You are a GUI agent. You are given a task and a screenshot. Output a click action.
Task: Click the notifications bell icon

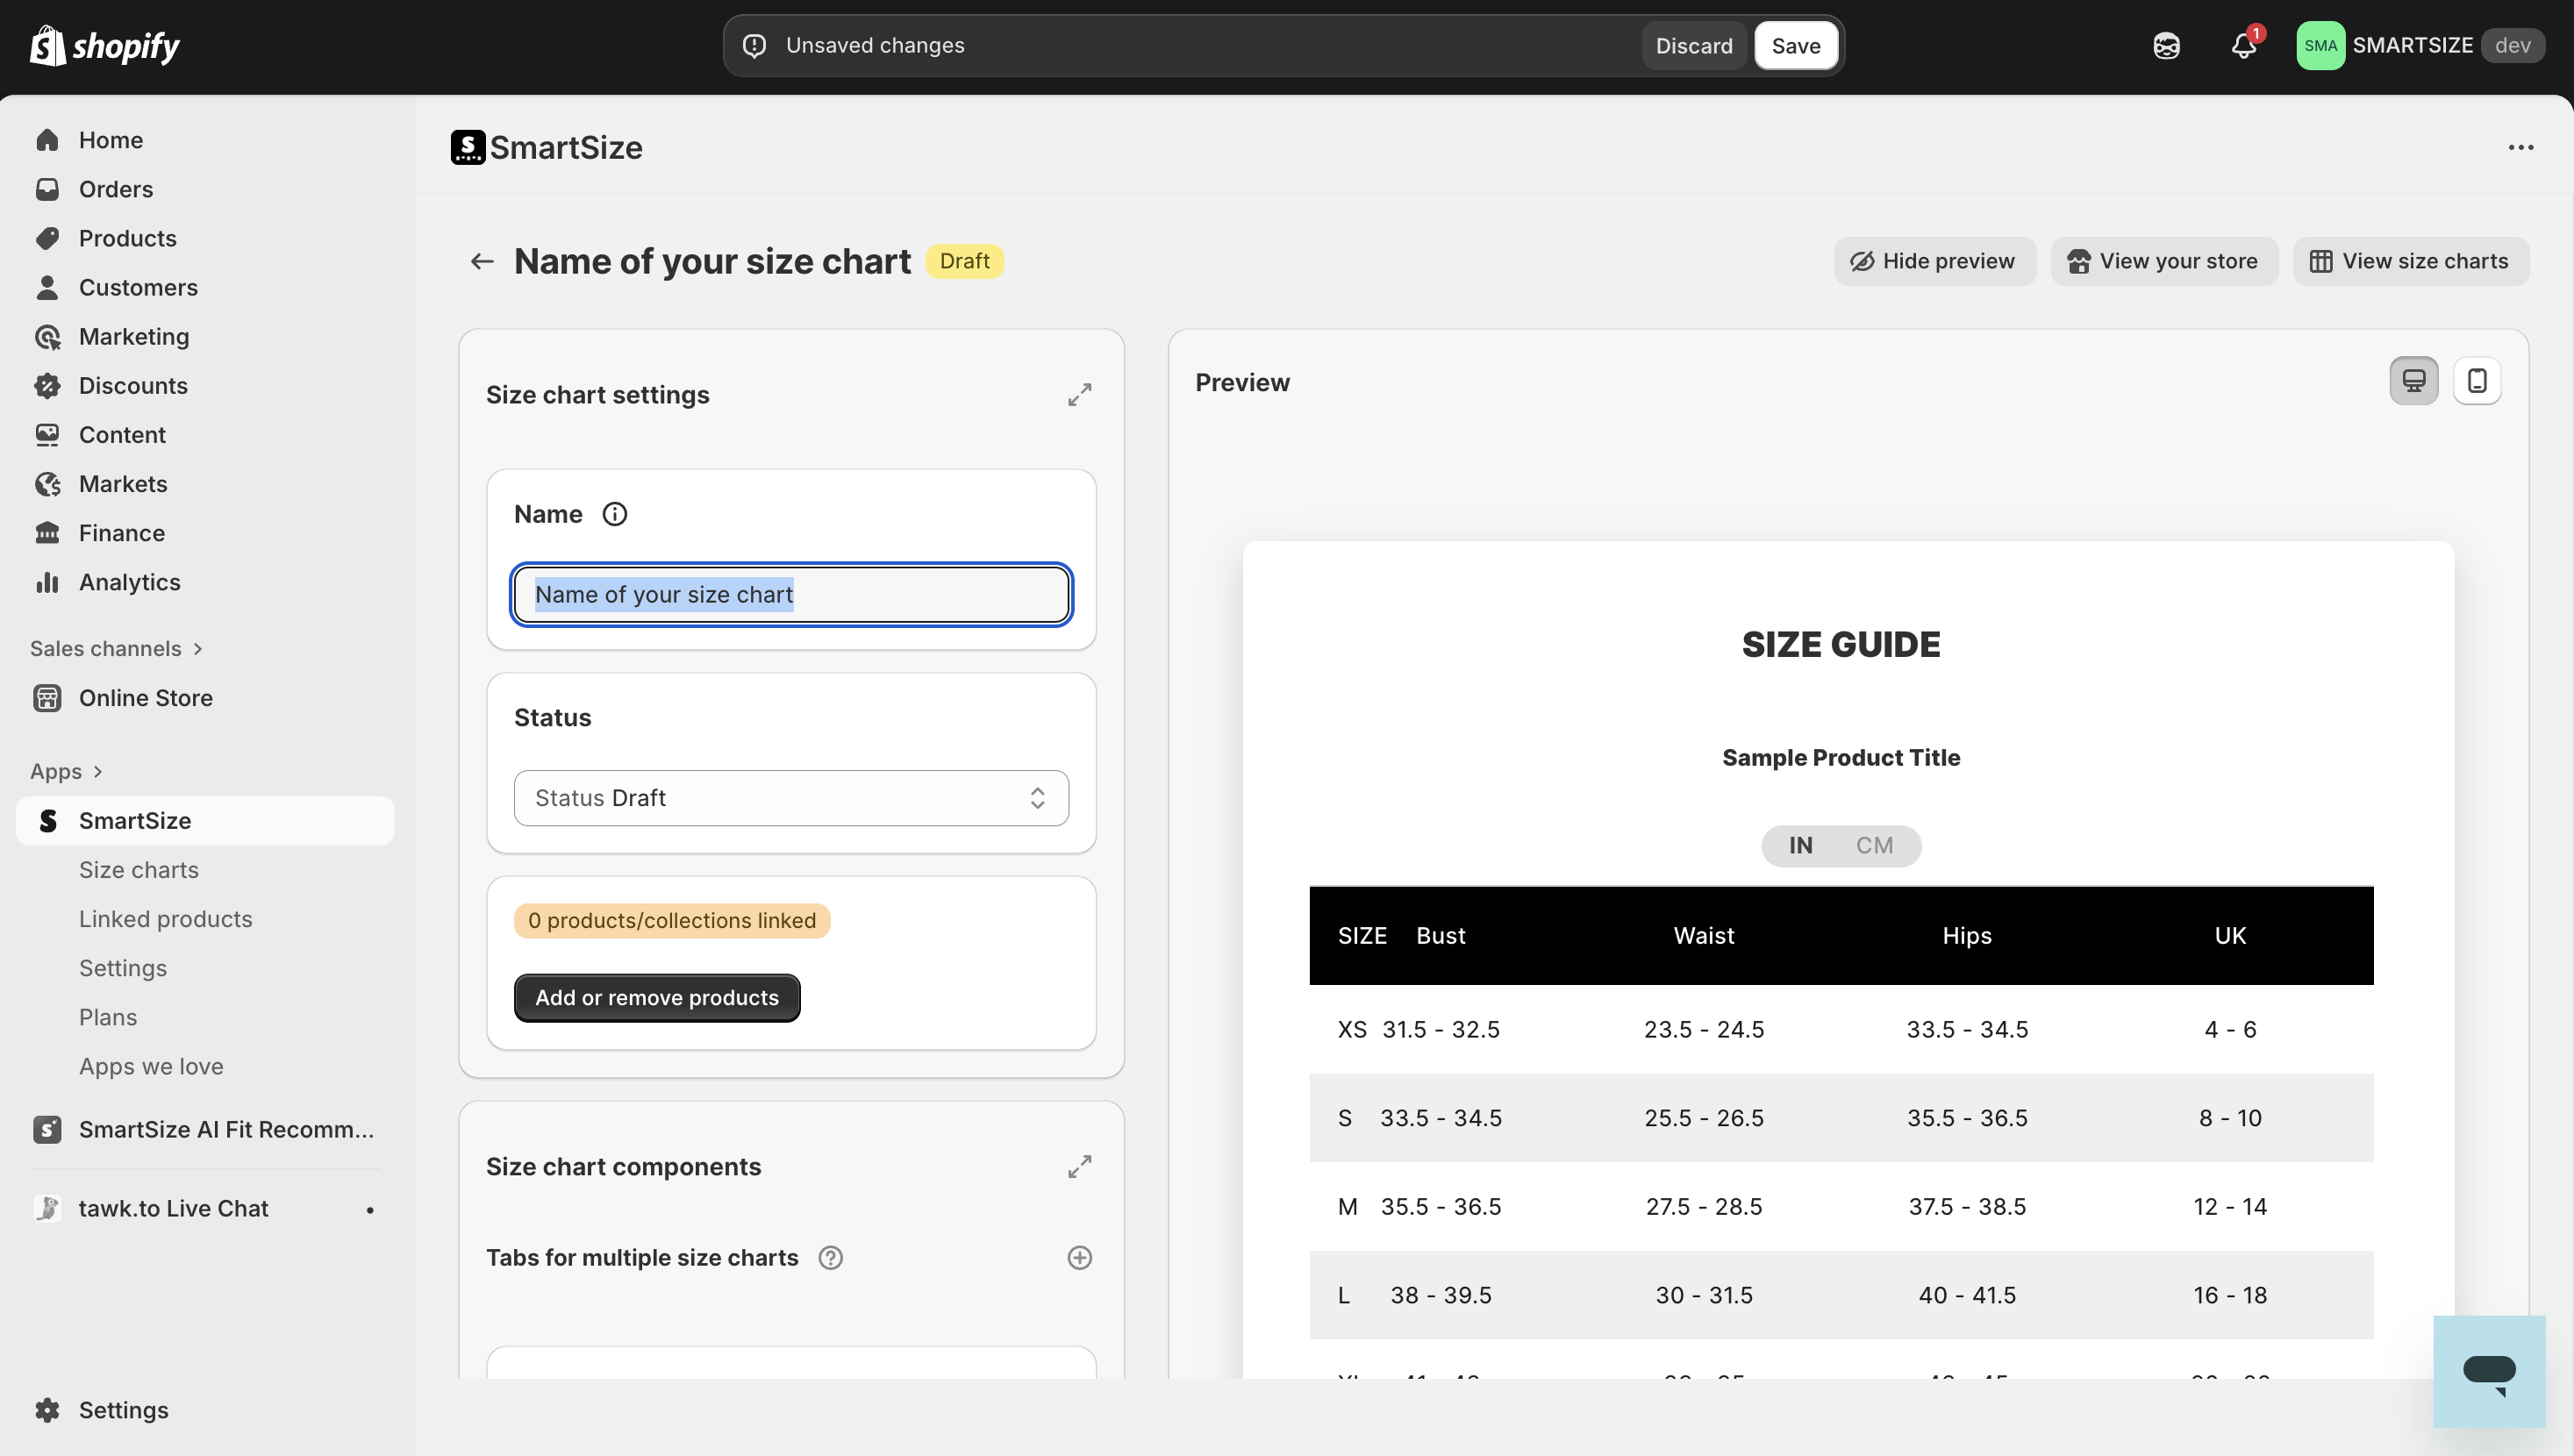click(2243, 46)
